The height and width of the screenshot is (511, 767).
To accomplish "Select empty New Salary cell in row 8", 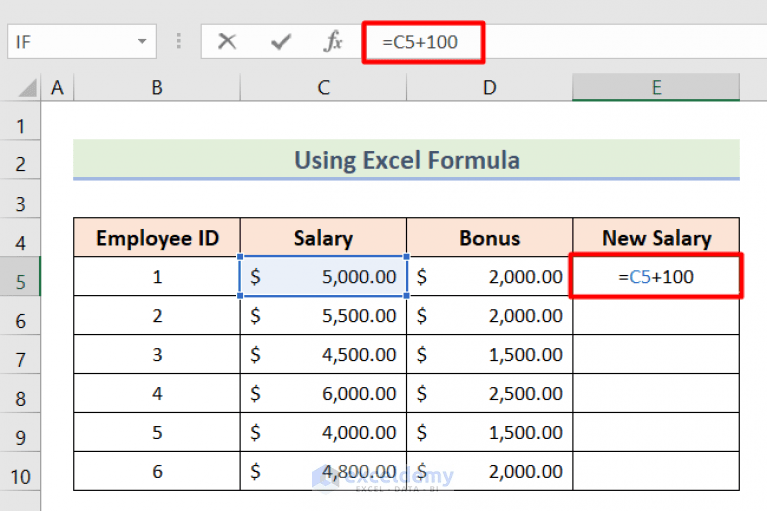I will (x=656, y=394).
